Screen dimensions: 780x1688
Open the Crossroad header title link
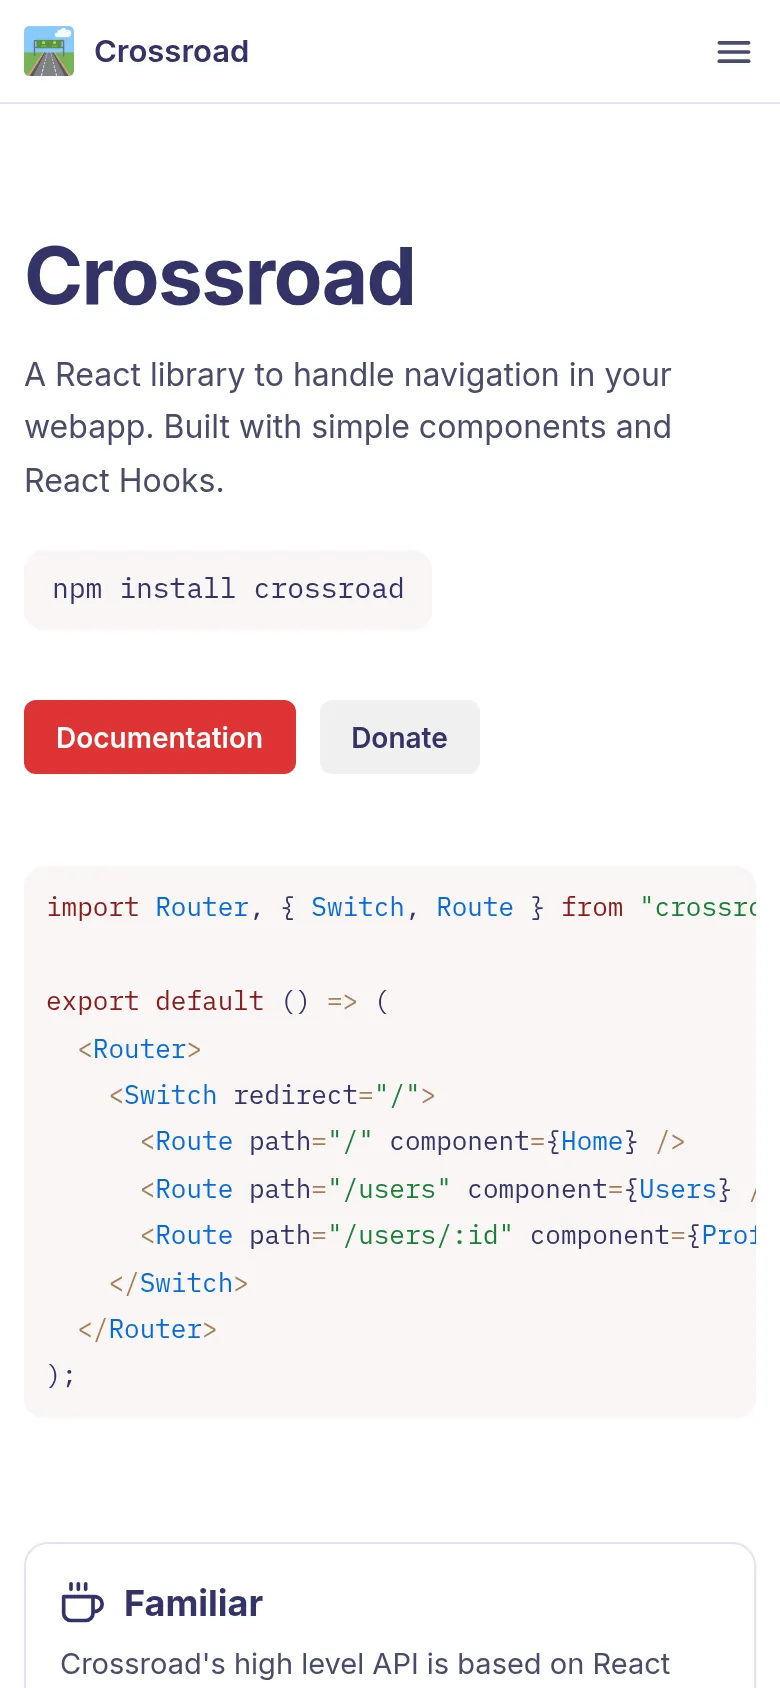point(171,51)
